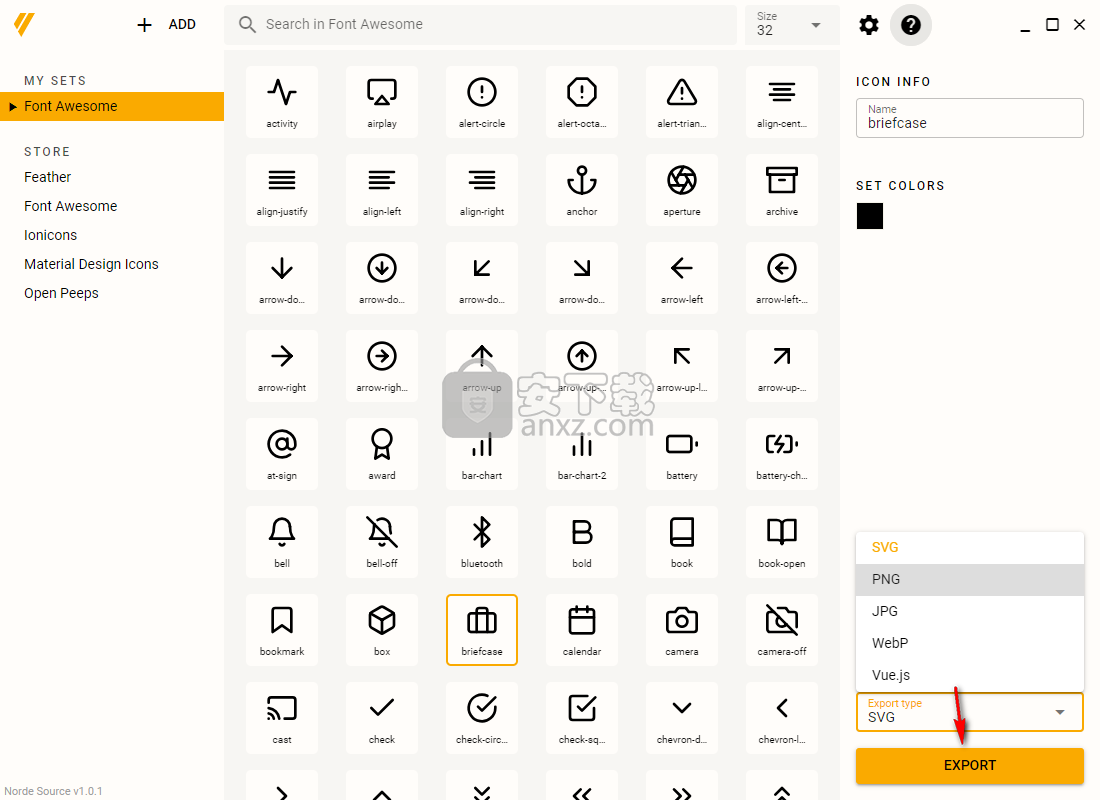
Task: Click the bell-off icon
Action: pyautogui.click(x=382, y=542)
